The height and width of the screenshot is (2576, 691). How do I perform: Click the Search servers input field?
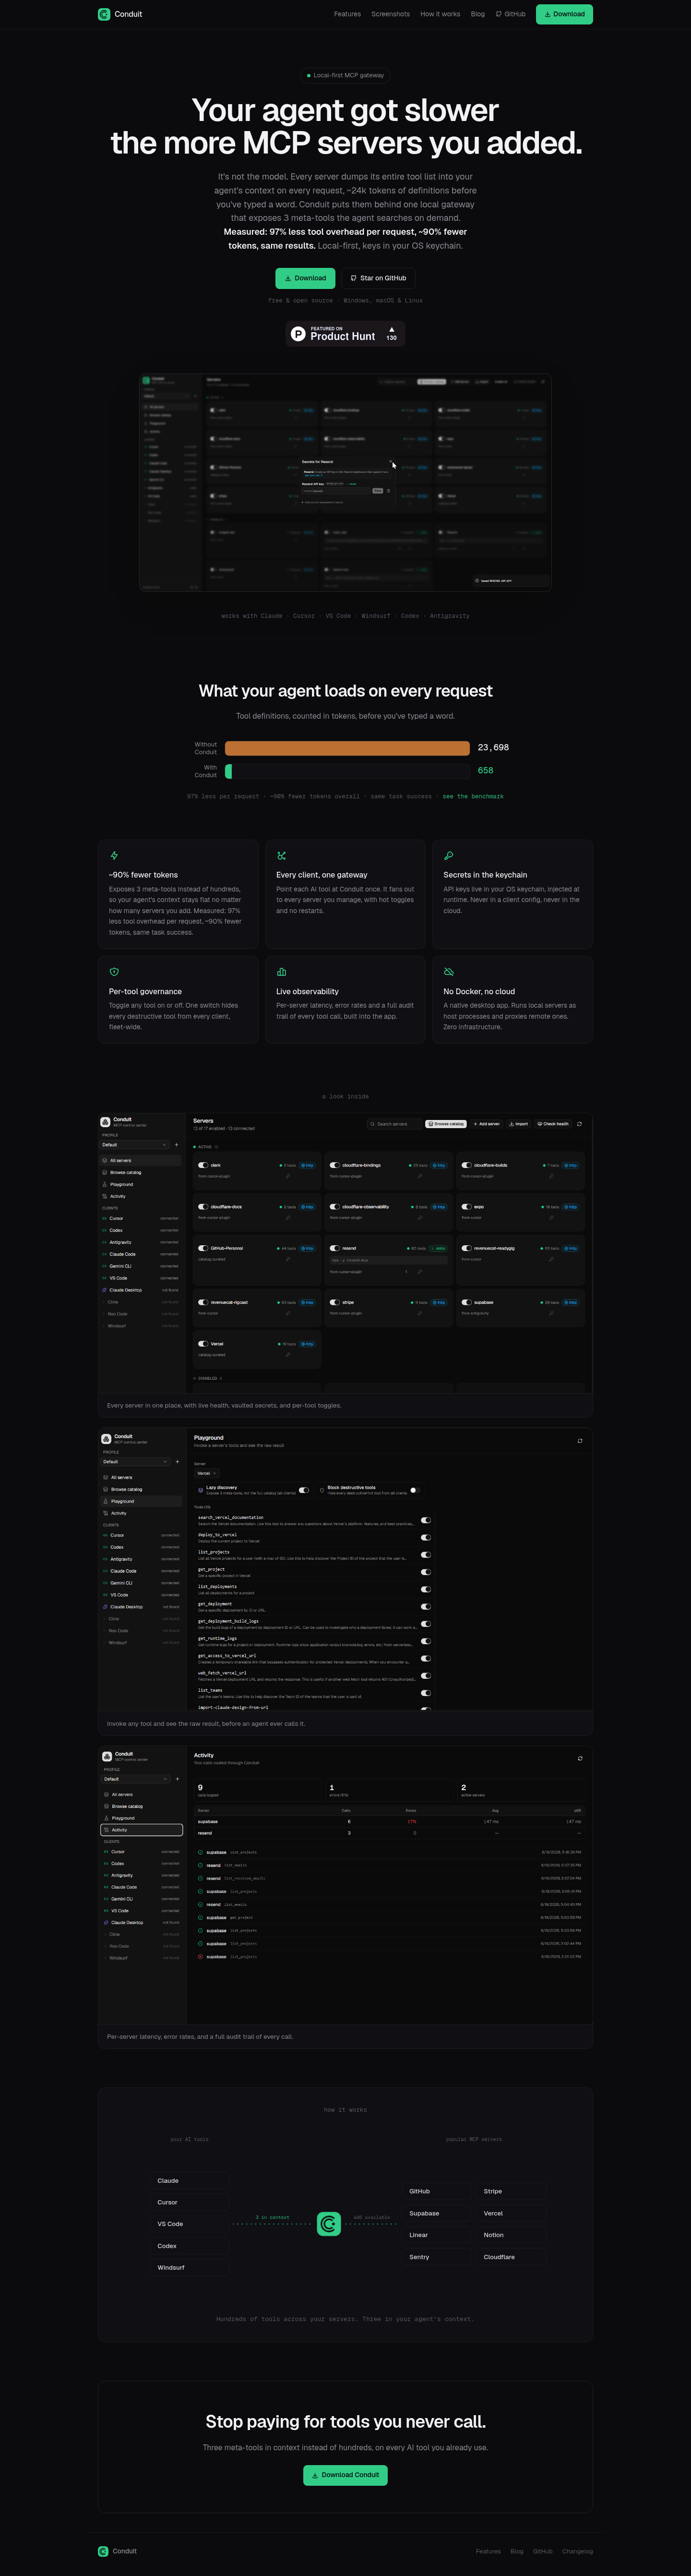tap(393, 1124)
